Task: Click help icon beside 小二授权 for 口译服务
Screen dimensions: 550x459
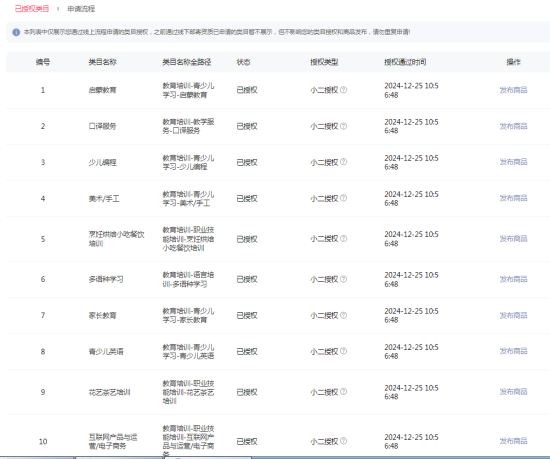Action: [344, 126]
